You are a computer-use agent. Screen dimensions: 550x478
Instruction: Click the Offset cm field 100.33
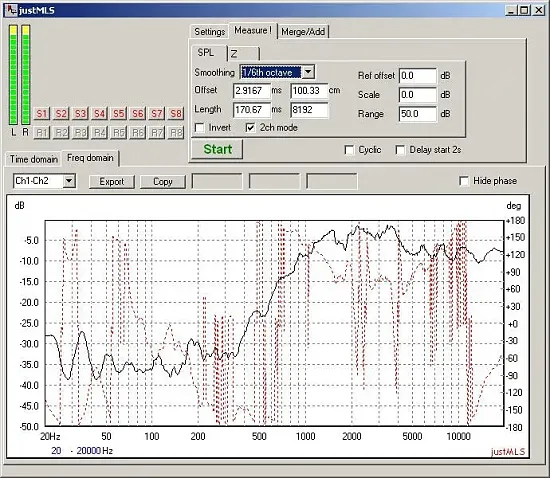pyautogui.click(x=309, y=91)
